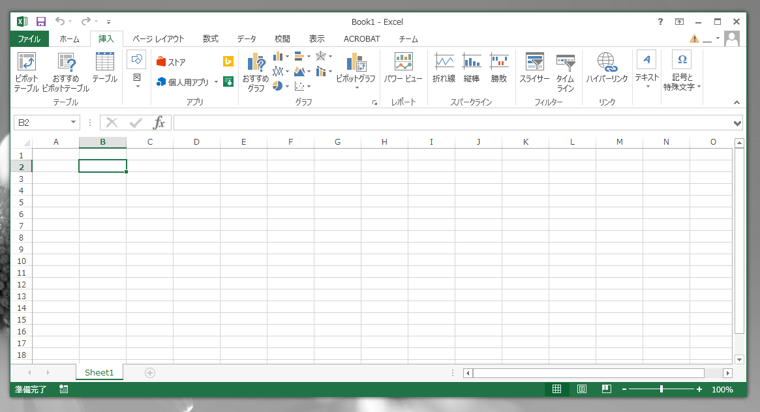Click the People Graph app icon
Screen dimensions: 760x412
click(228, 81)
